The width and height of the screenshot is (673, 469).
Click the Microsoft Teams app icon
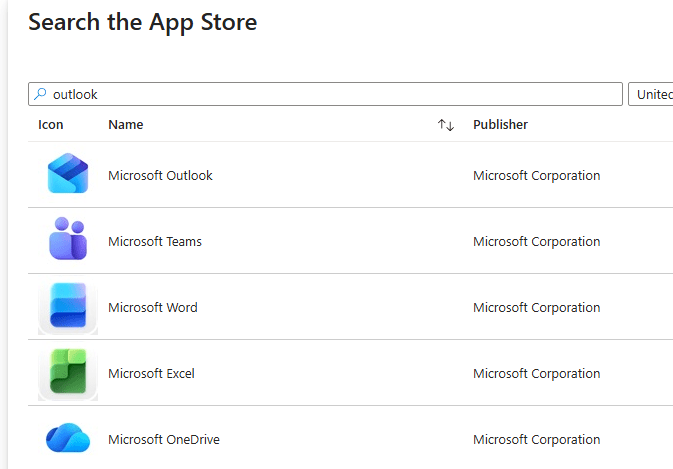[x=68, y=240]
